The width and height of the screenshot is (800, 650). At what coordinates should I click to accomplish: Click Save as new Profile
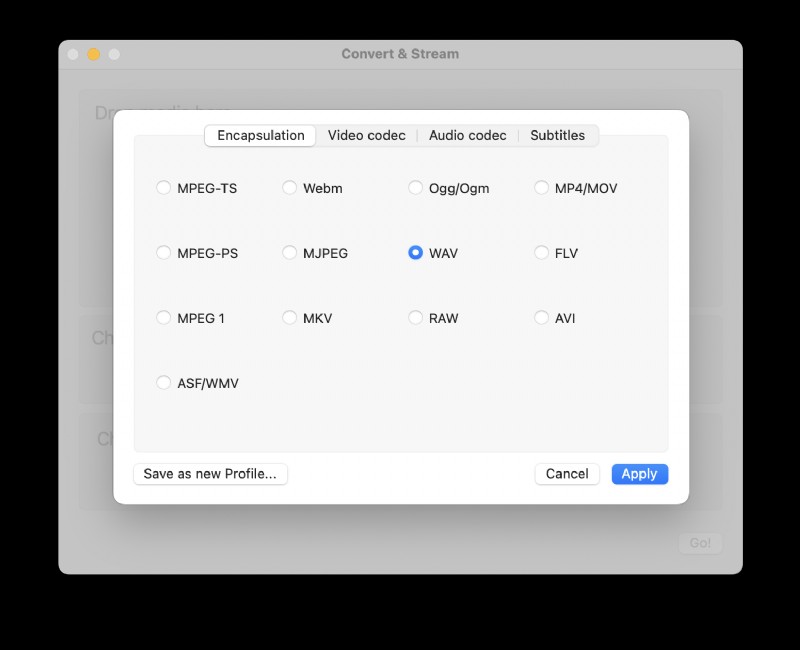coord(210,473)
